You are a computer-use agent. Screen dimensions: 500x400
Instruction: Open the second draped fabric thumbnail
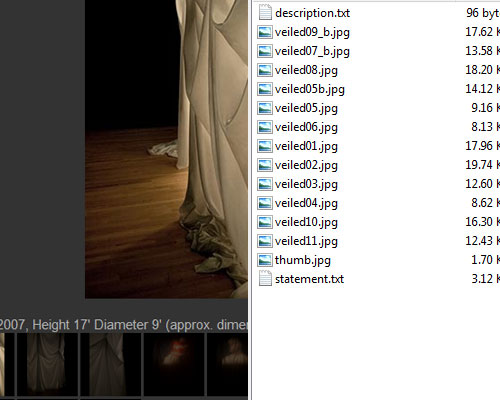(110, 364)
